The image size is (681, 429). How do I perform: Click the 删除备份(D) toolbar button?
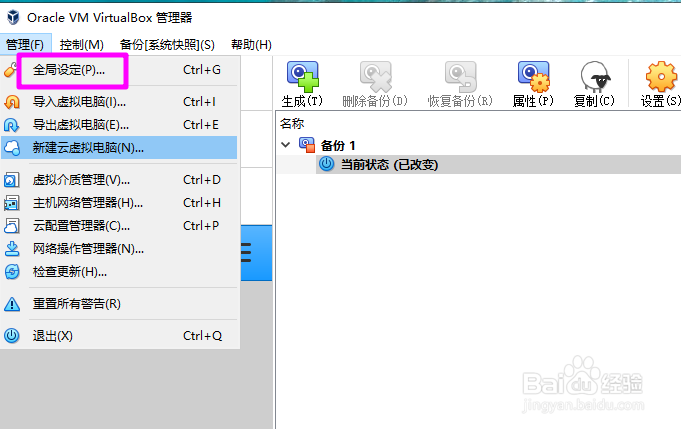click(x=375, y=85)
